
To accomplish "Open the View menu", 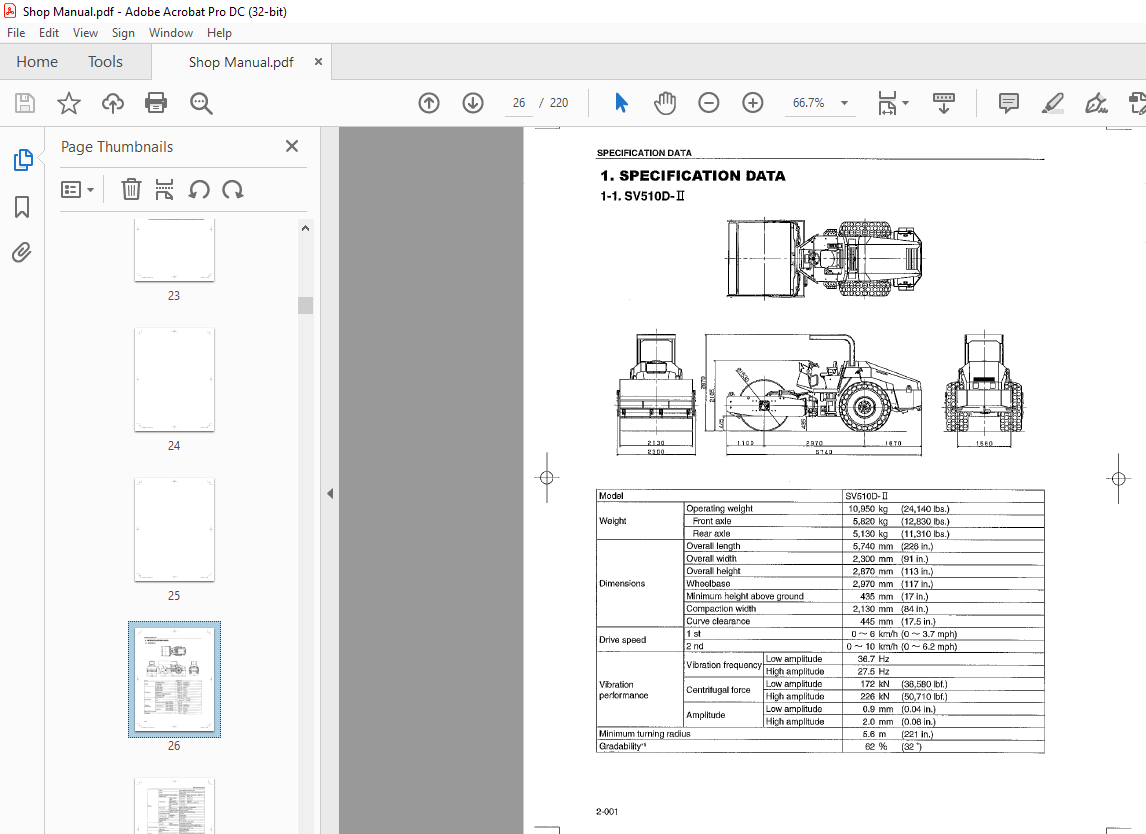I will click(x=85, y=33).
